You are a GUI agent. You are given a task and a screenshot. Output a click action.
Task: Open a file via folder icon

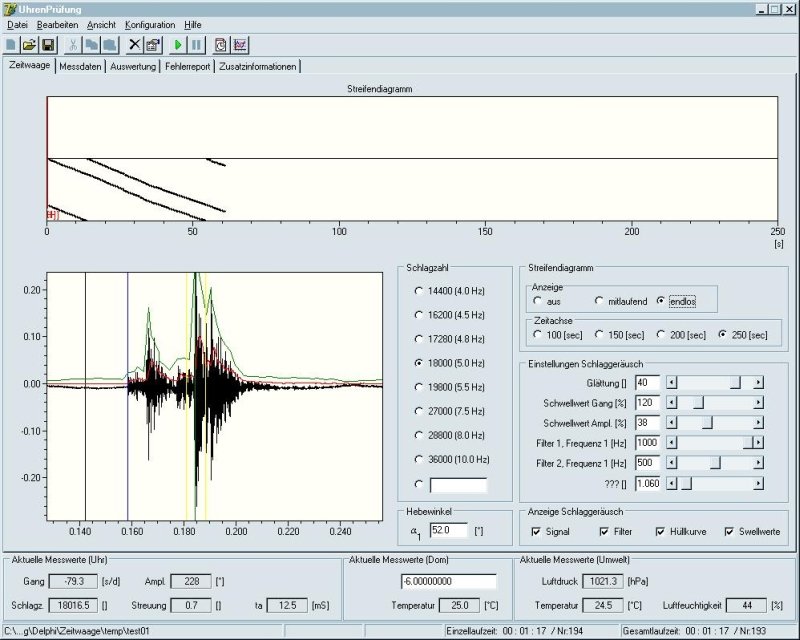click(29, 45)
